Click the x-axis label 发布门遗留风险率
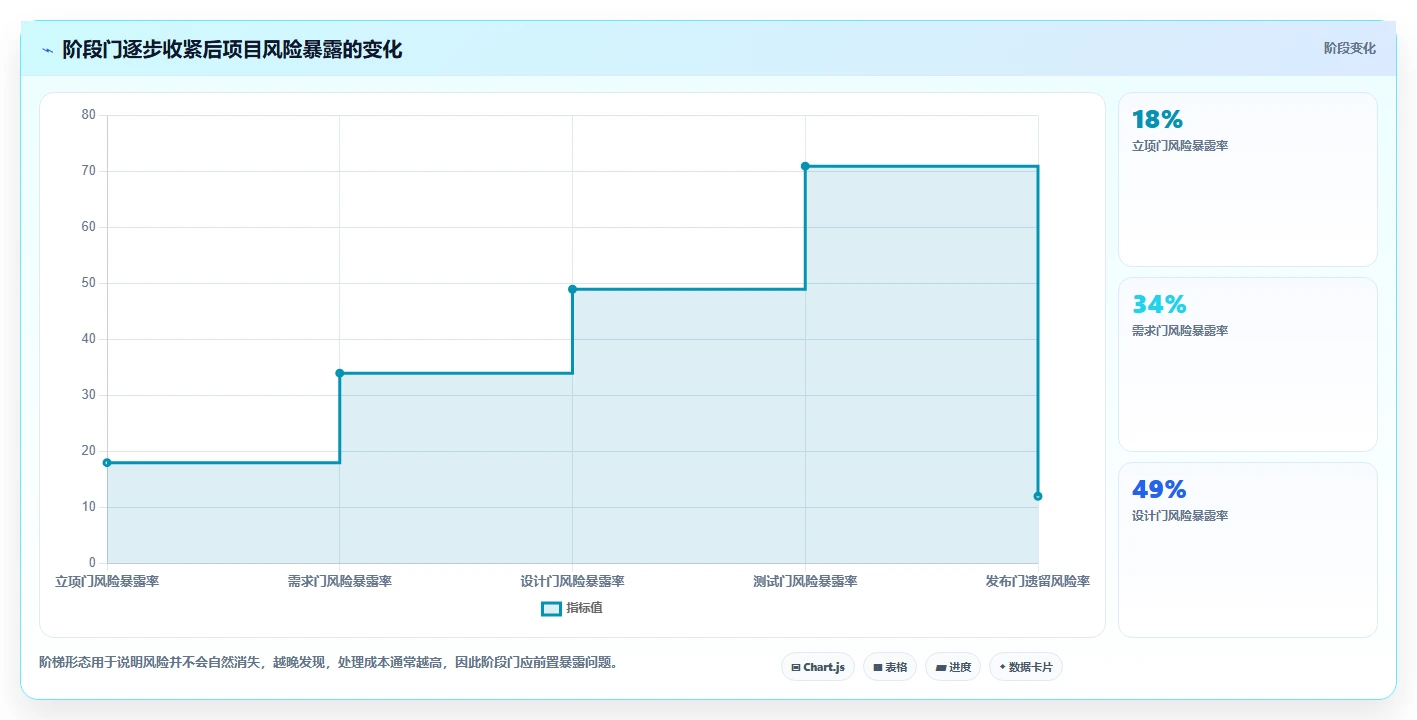Image resolution: width=1417 pixels, height=720 pixels. [x=1038, y=581]
